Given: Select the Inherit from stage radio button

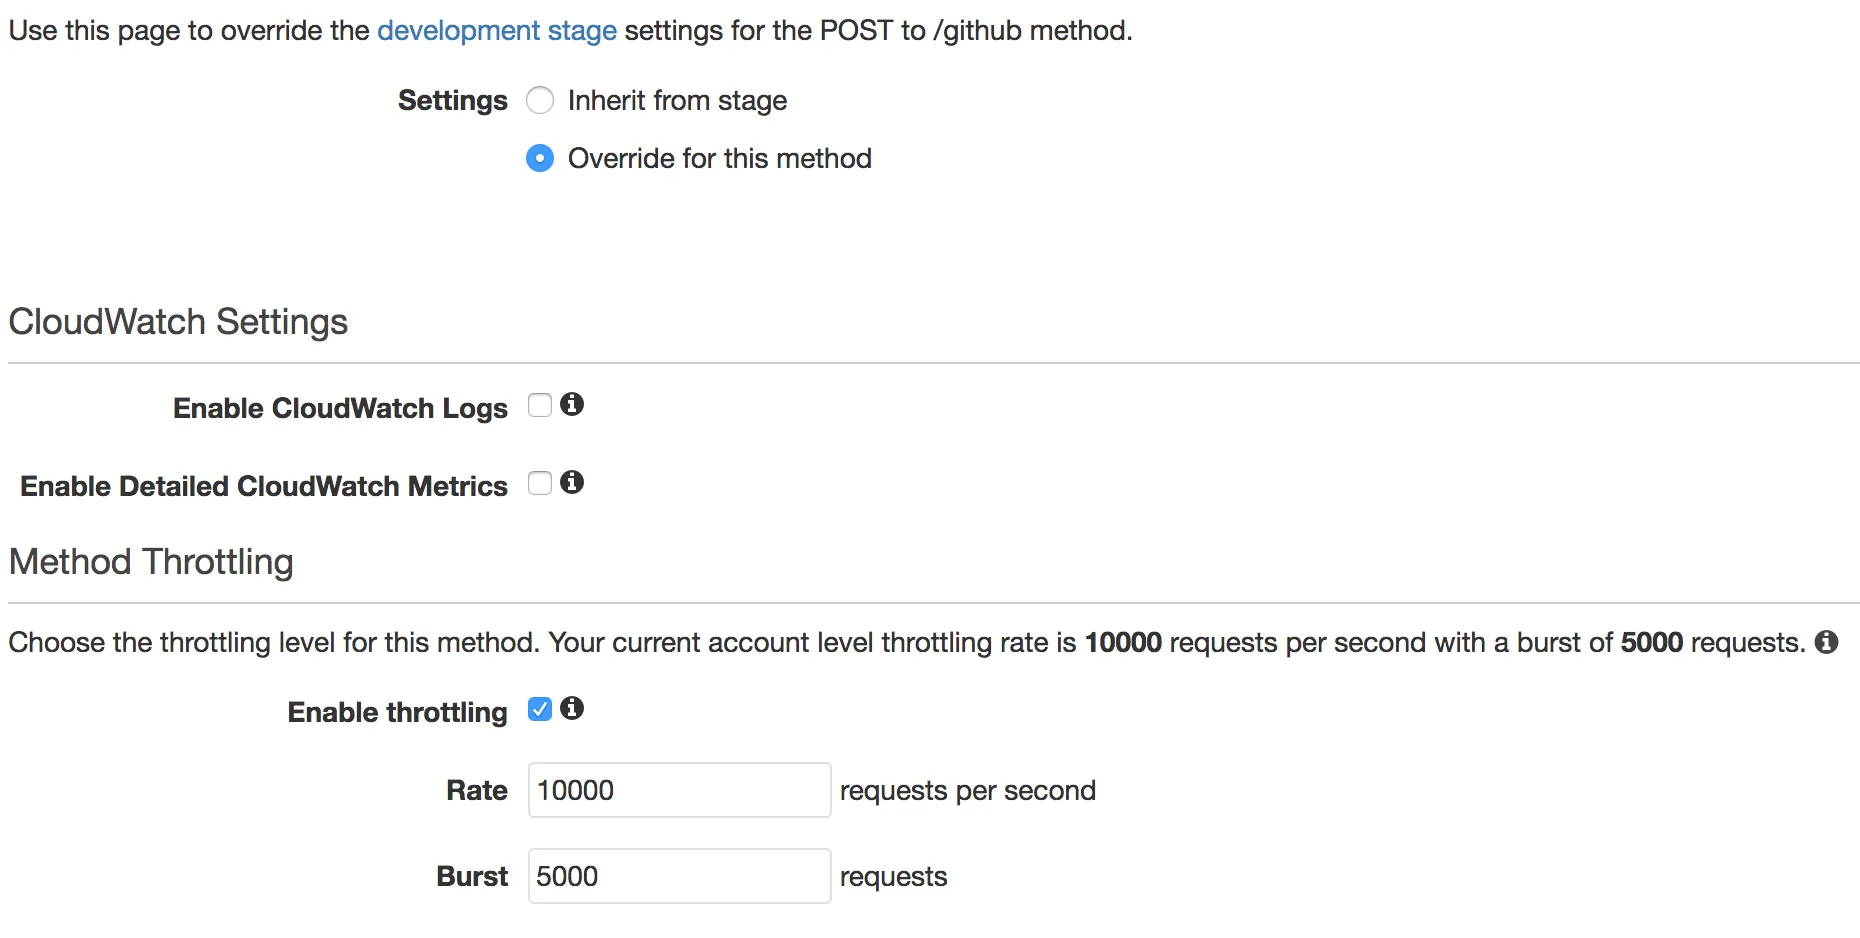Looking at the screenshot, I should (x=540, y=101).
